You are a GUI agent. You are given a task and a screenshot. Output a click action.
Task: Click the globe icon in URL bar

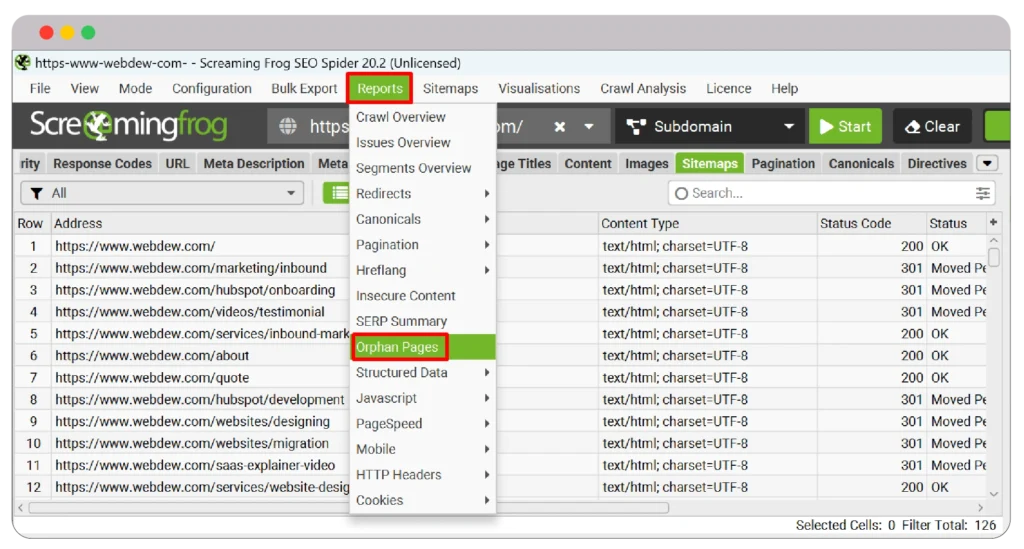coord(288,126)
